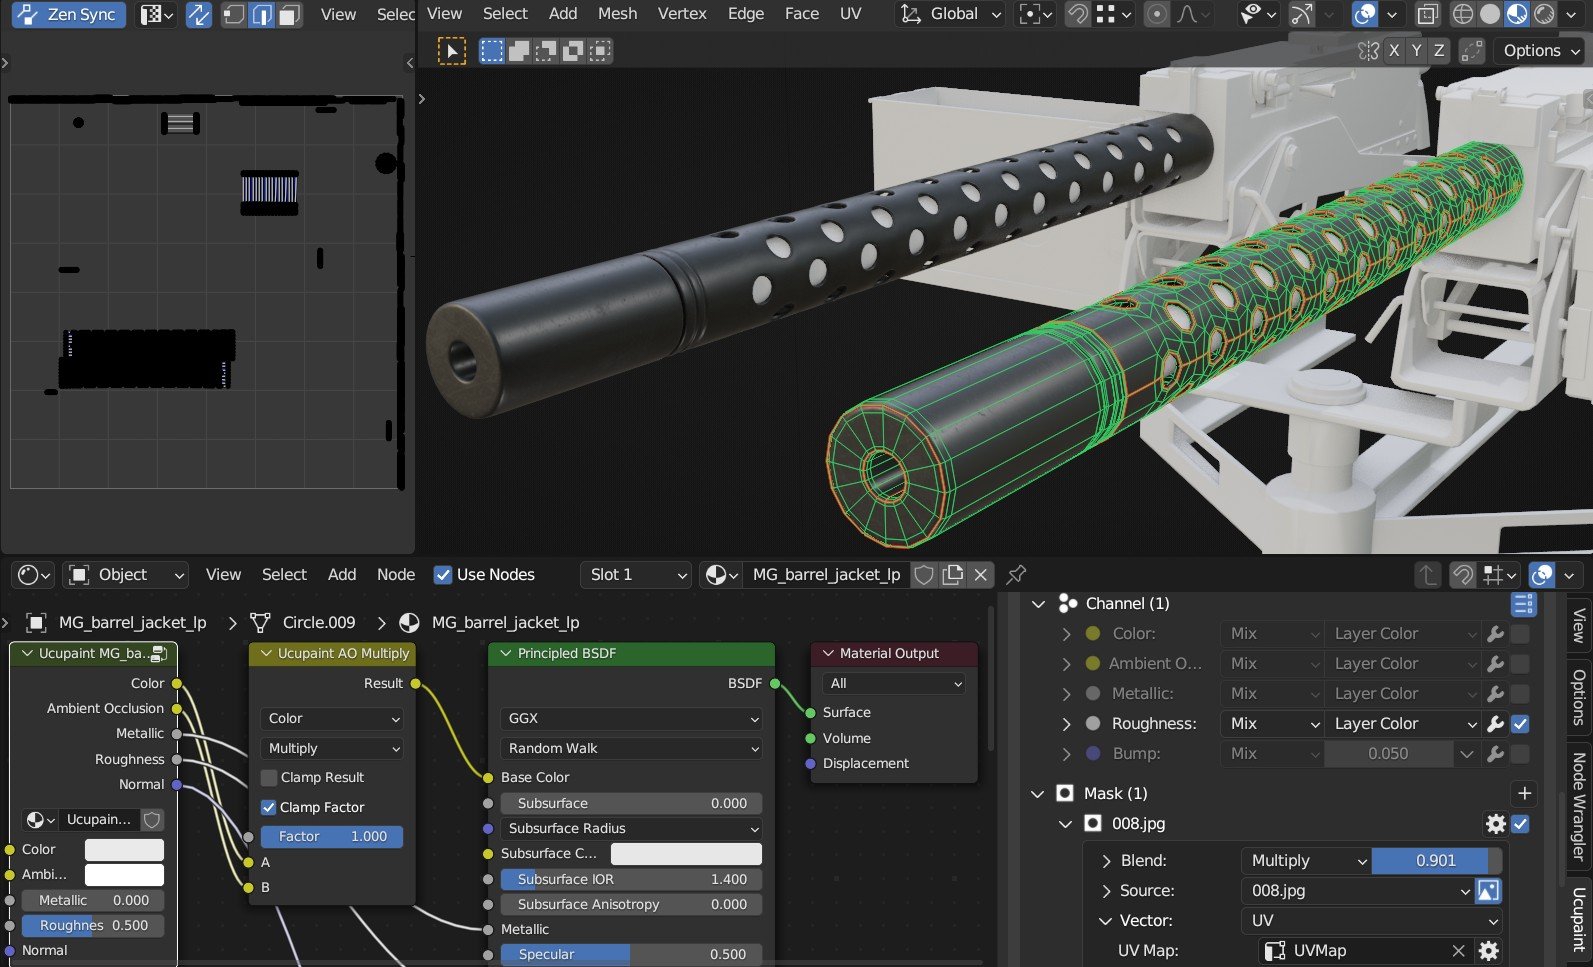The height and width of the screenshot is (967, 1593).
Task: Toggle viewport overlays icon
Action: [1364, 14]
